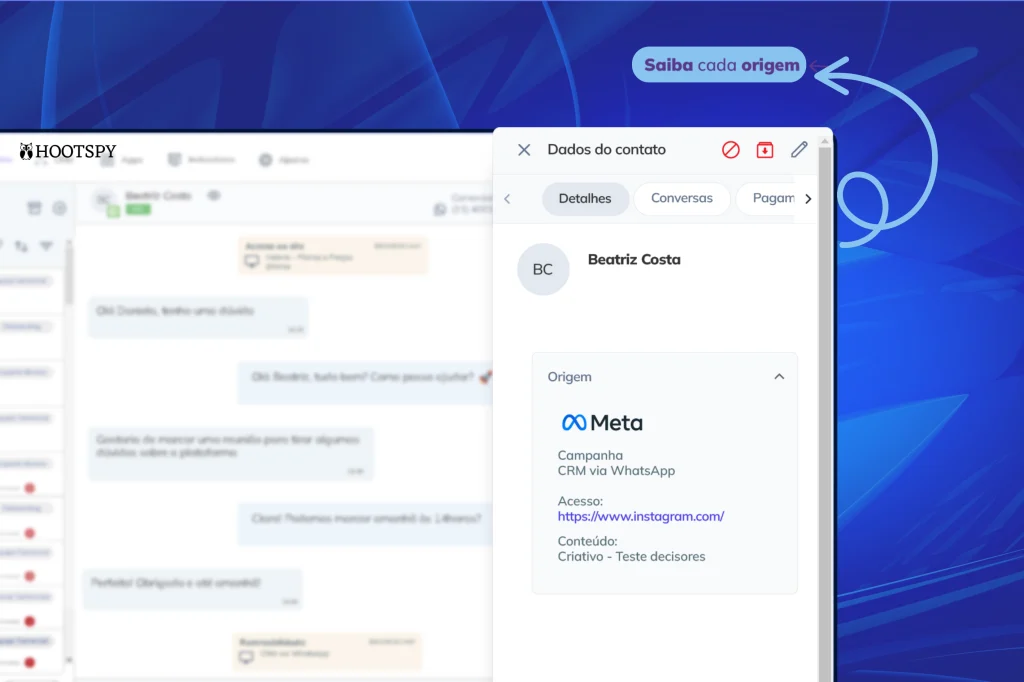
Task: Open the instagram.com access link
Action: (640, 517)
